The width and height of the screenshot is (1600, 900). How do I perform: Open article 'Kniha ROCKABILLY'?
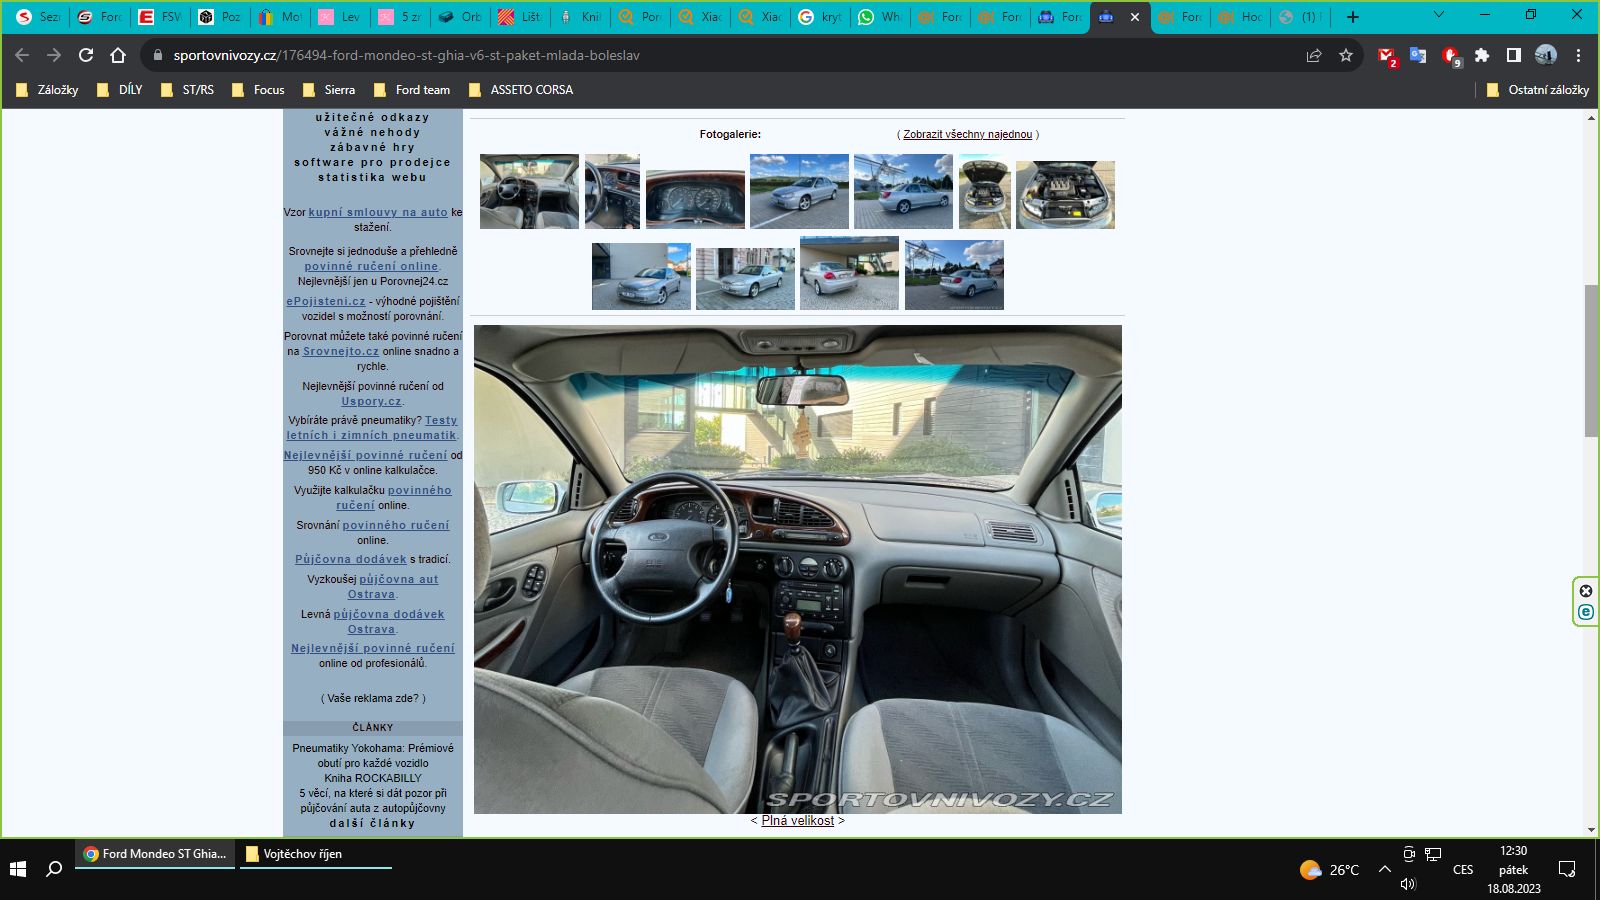tap(373, 778)
